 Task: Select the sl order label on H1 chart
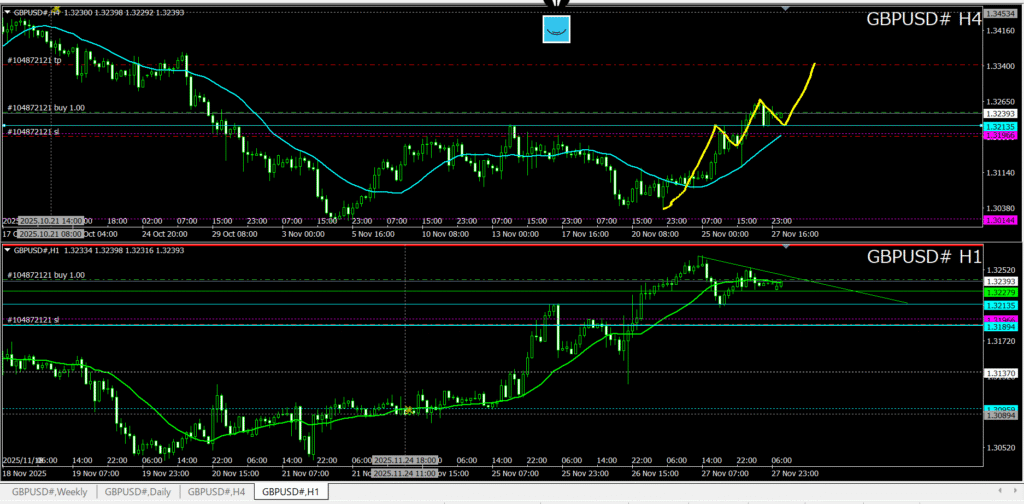35,319
